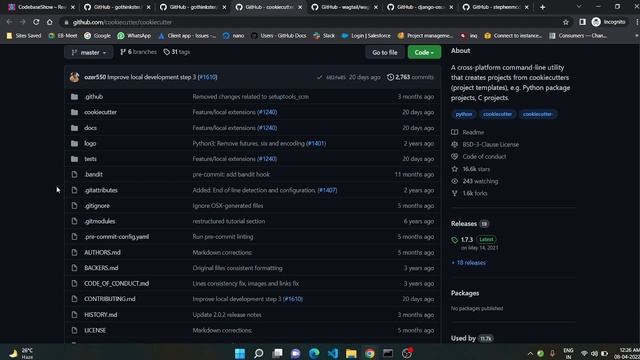Open the browser tab search chevron

click(579, 7)
